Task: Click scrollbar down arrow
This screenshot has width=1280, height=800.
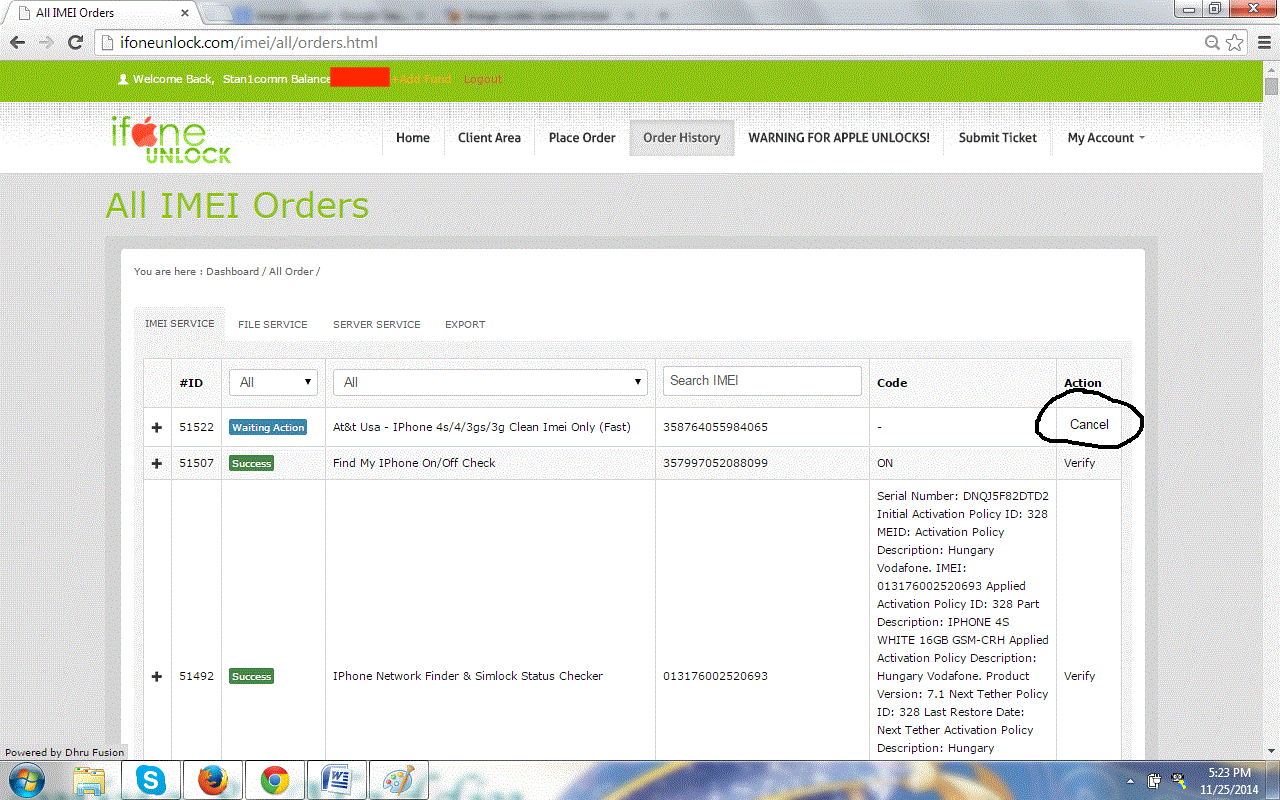Action: coord(1271,751)
